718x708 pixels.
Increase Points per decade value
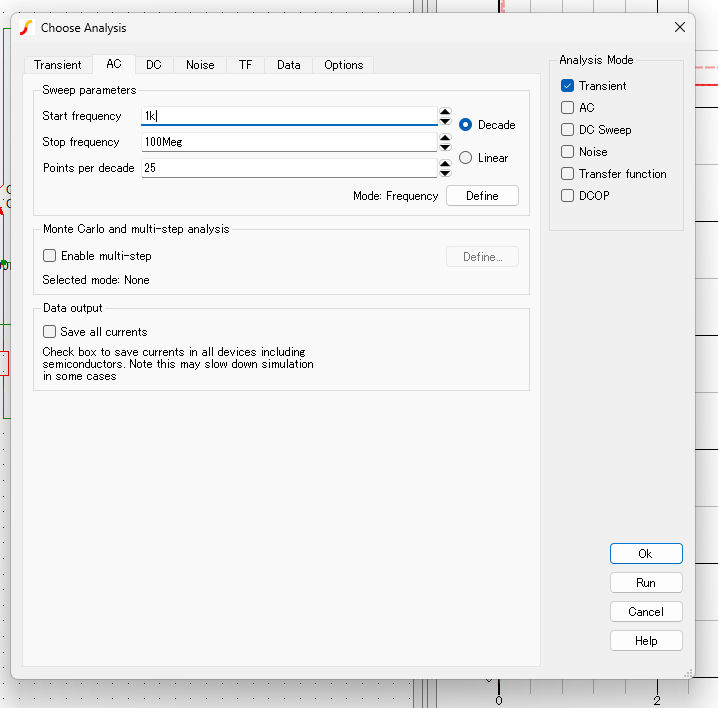[x=445, y=164]
